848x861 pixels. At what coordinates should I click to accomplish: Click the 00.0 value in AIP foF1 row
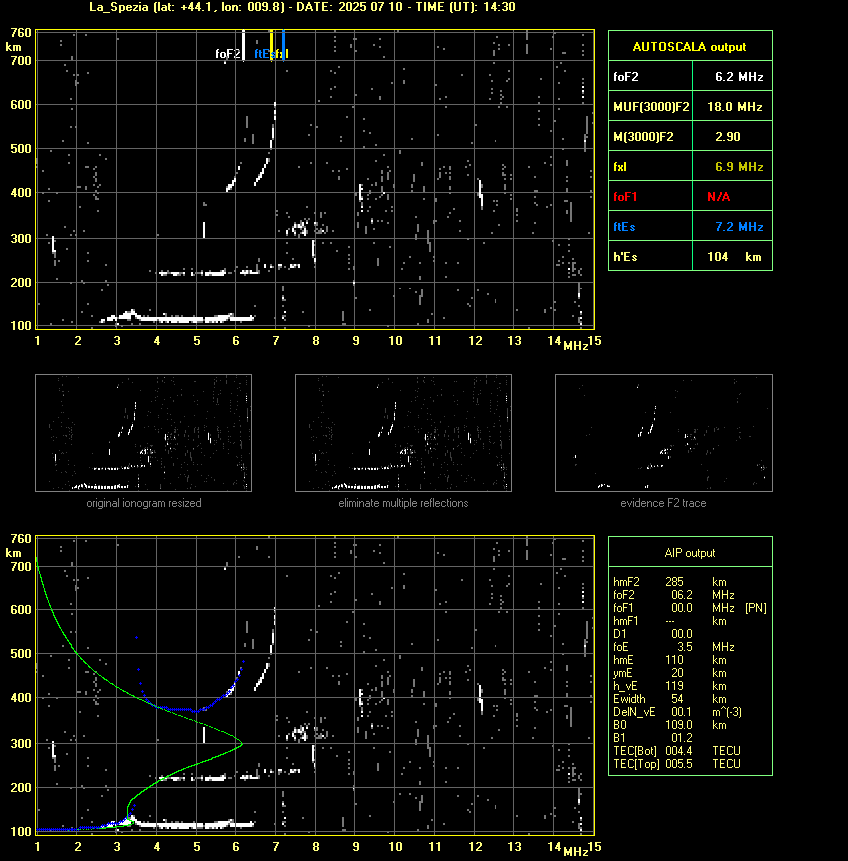tap(682, 608)
